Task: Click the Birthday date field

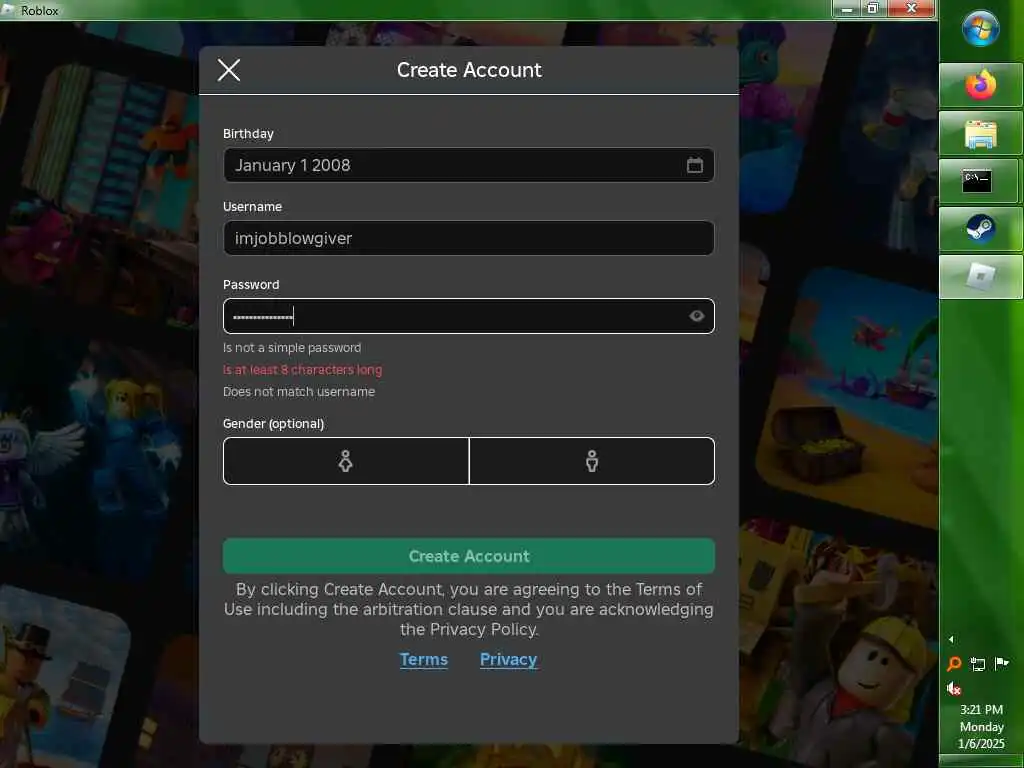Action: point(468,165)
